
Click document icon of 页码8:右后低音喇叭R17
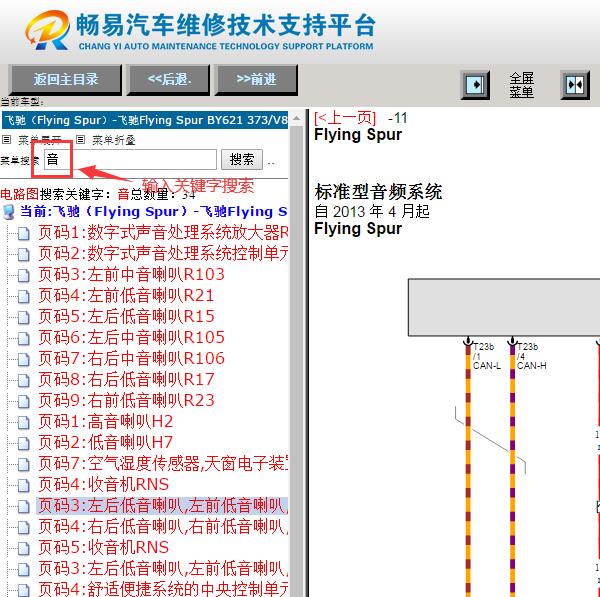coord(23,380)
